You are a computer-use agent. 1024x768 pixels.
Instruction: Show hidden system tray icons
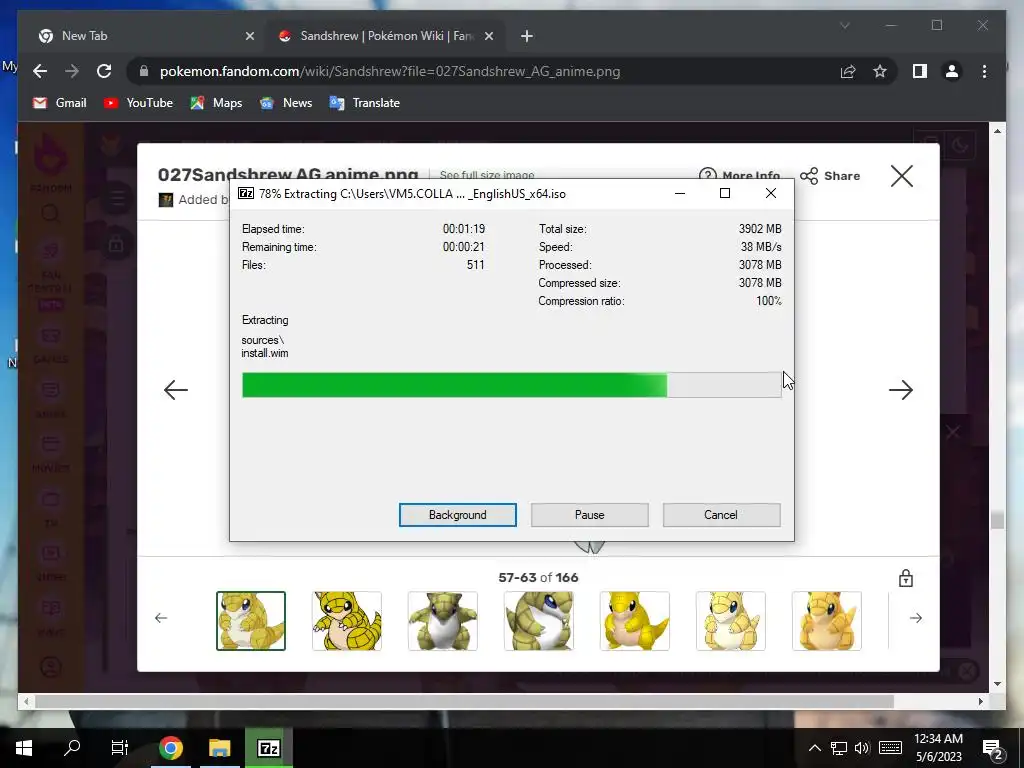pos(814,748)
